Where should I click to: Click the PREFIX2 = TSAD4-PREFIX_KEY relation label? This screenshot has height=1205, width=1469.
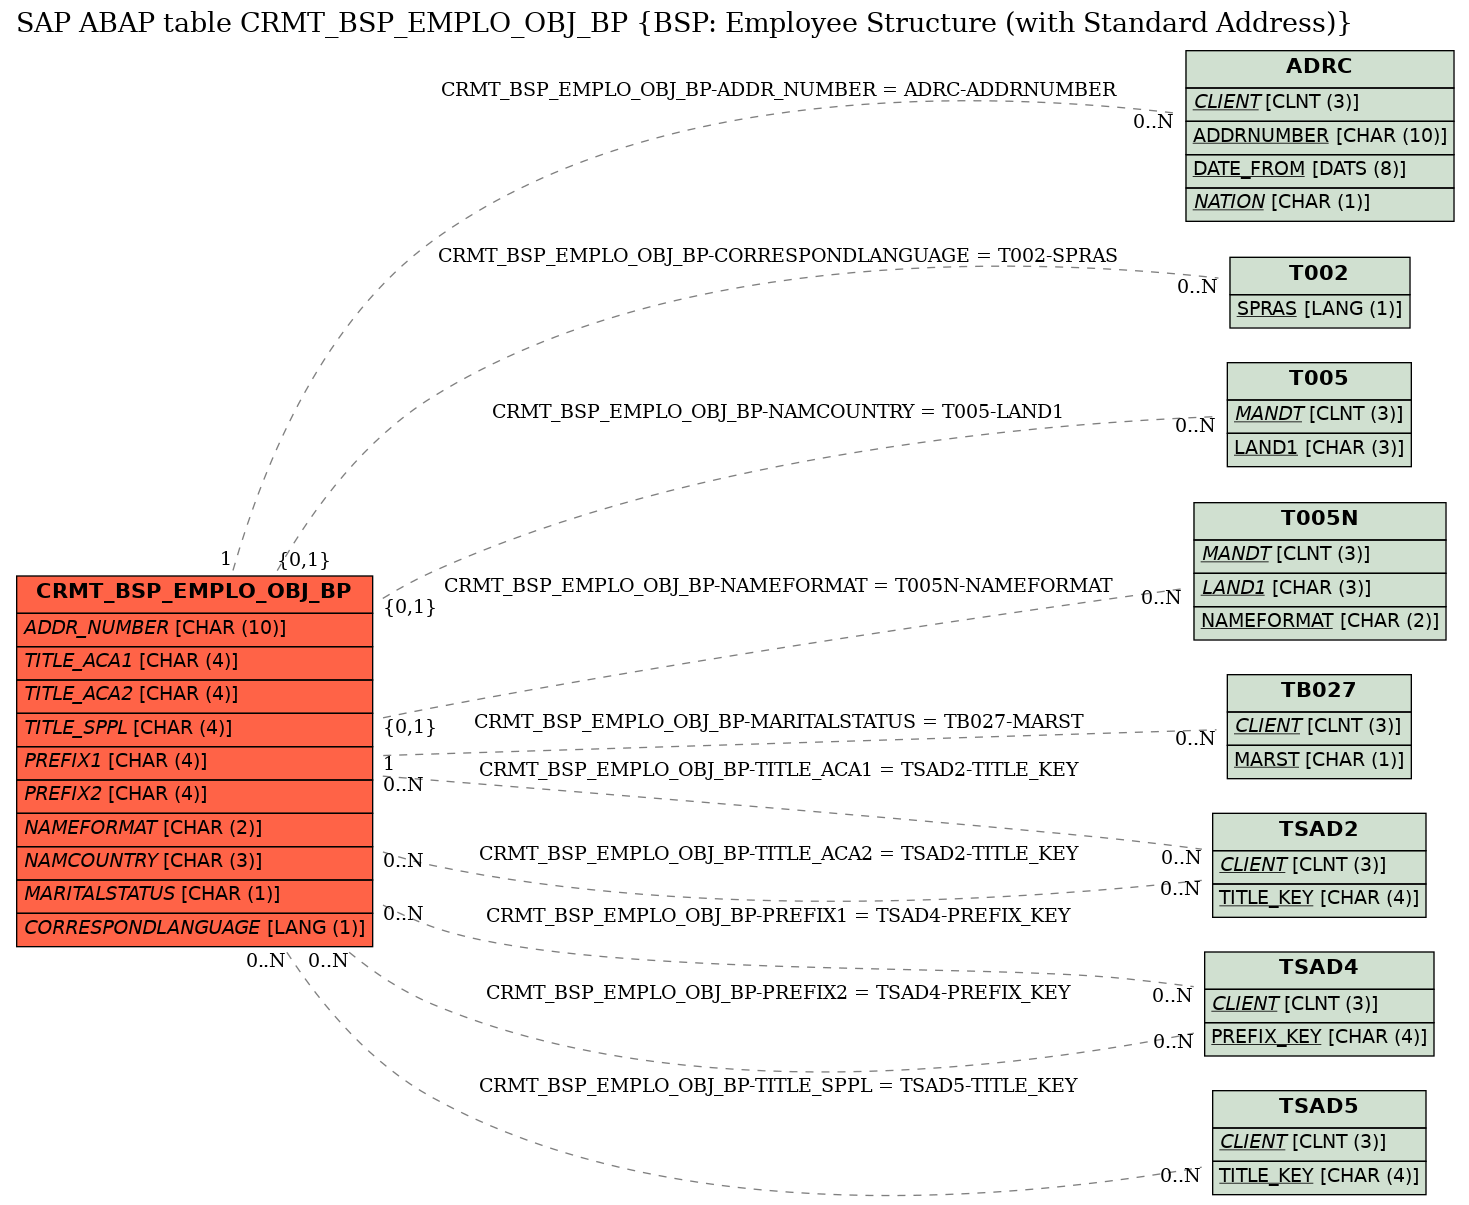click(778, 993)
